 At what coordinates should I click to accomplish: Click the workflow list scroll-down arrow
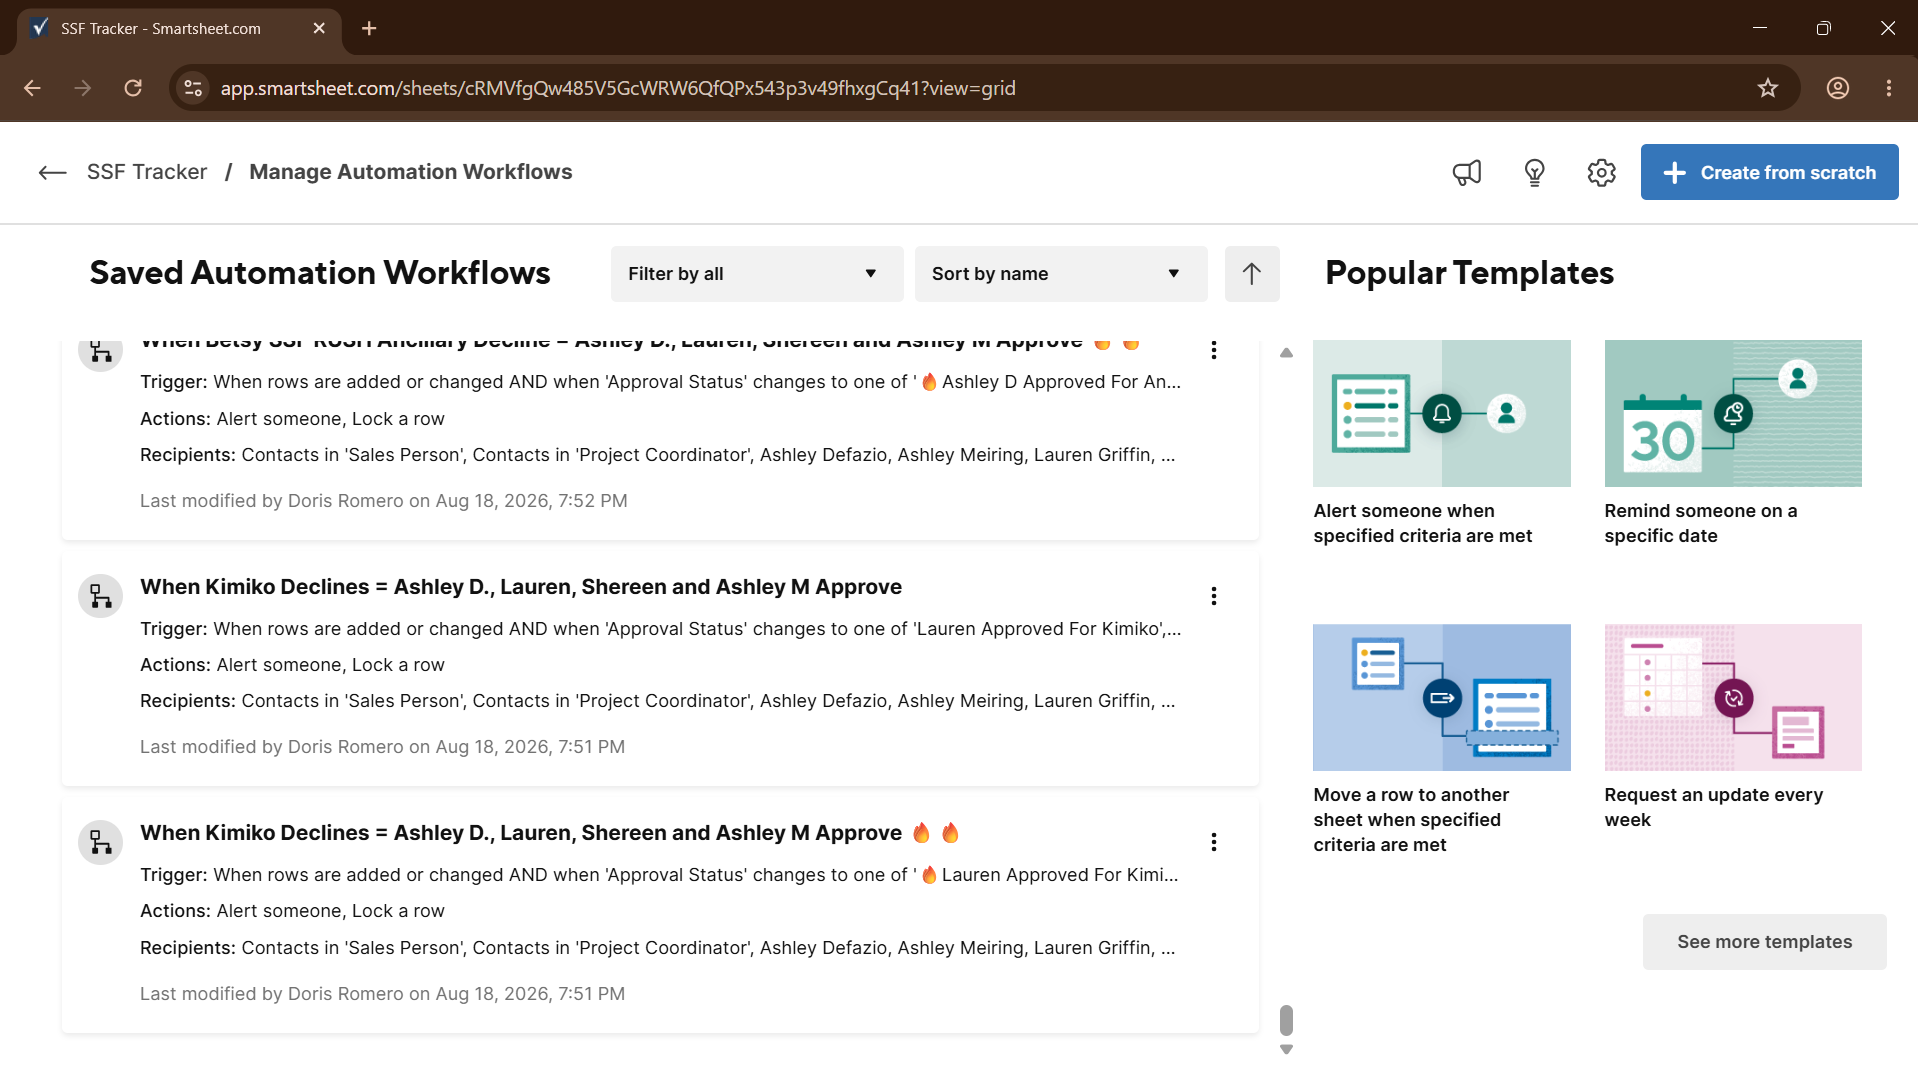coord(1286,1049)
